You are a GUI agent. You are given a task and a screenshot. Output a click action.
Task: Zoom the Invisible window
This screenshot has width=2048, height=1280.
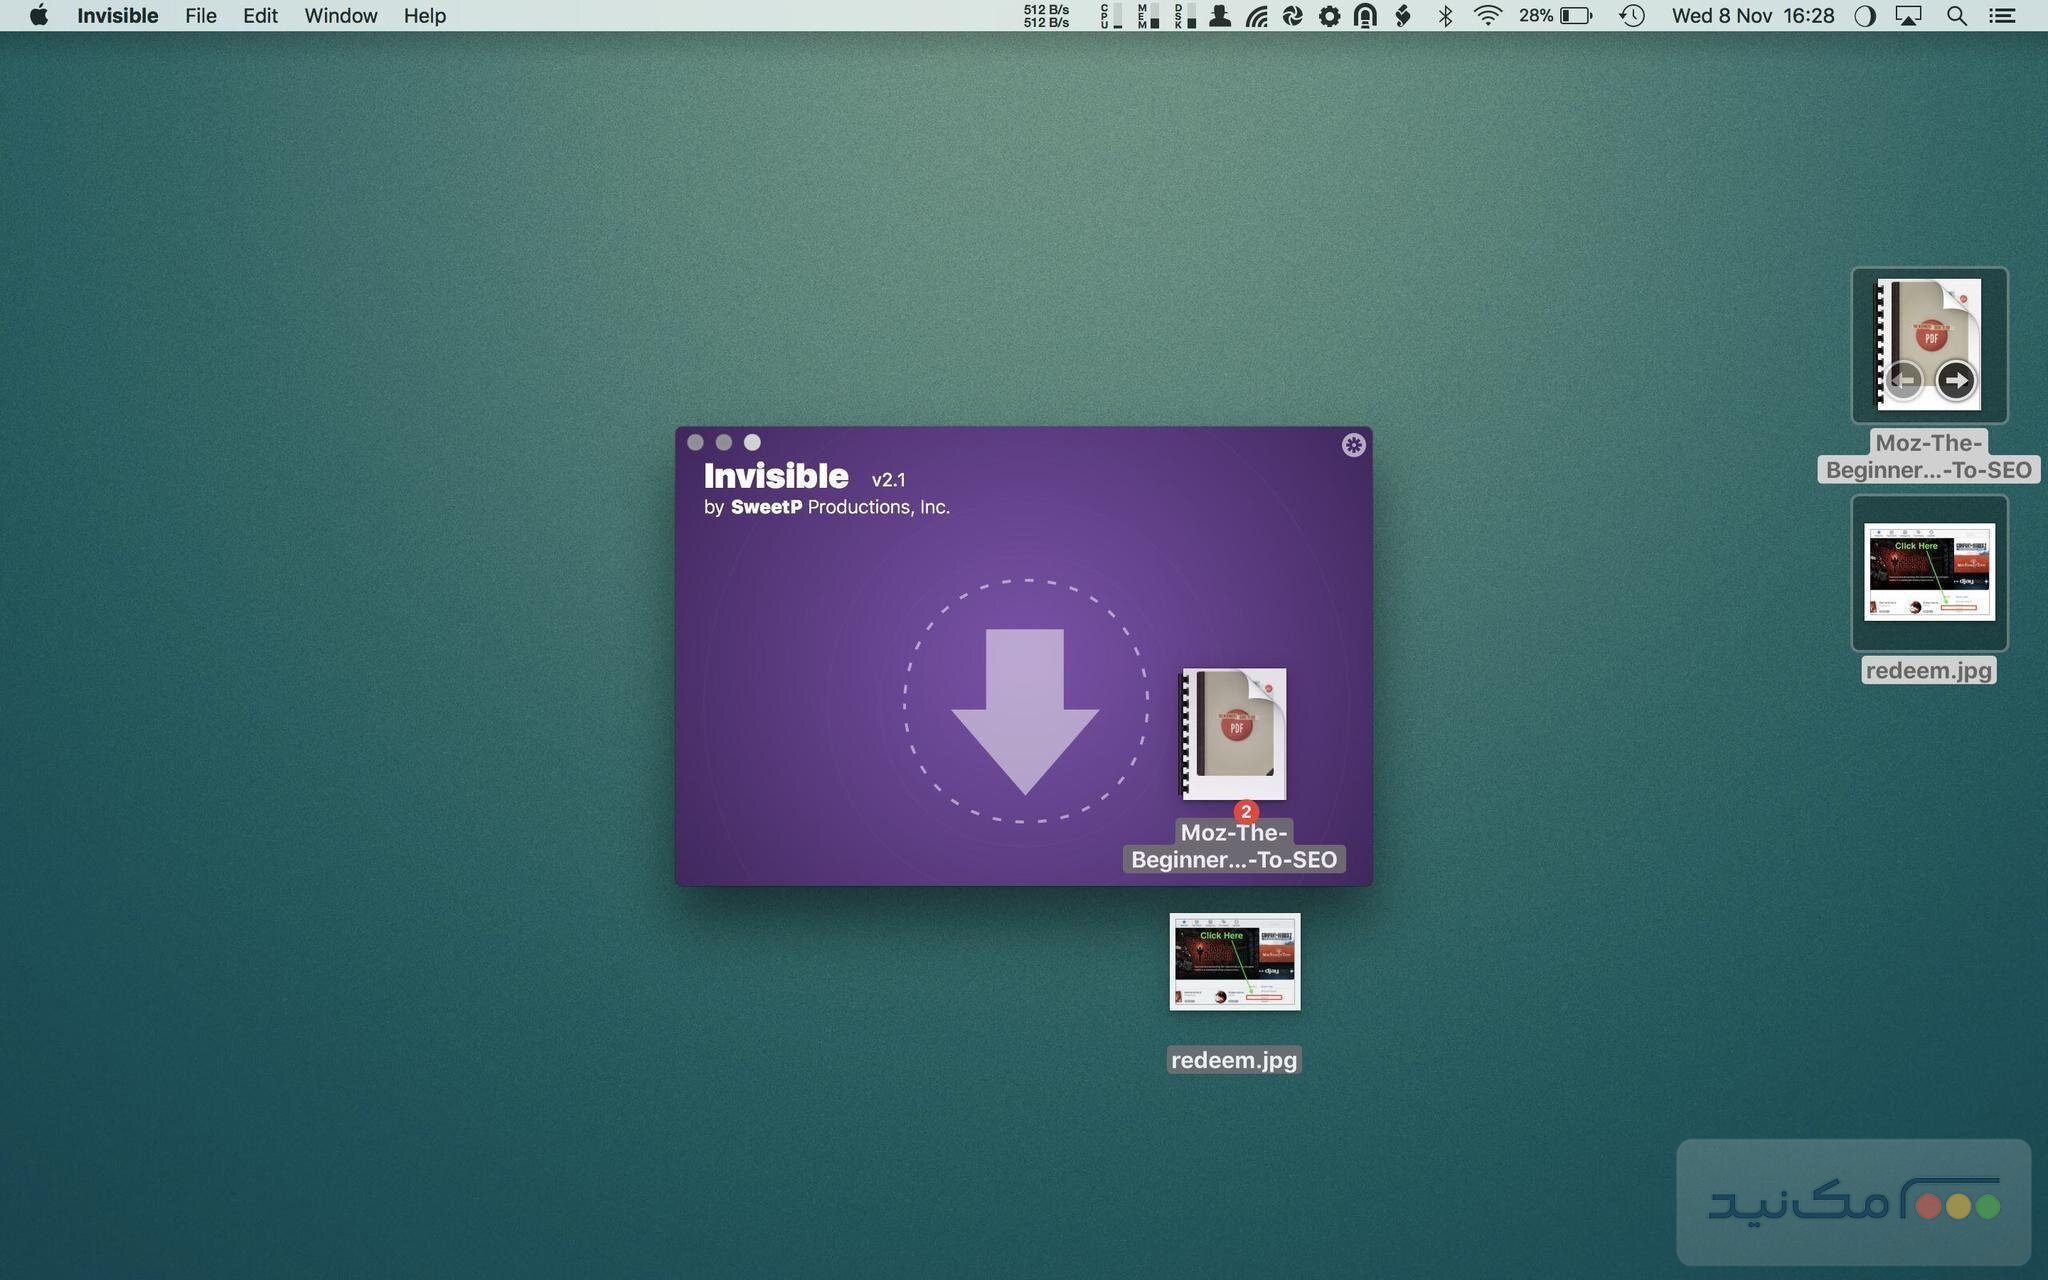[x=752, y=442]
